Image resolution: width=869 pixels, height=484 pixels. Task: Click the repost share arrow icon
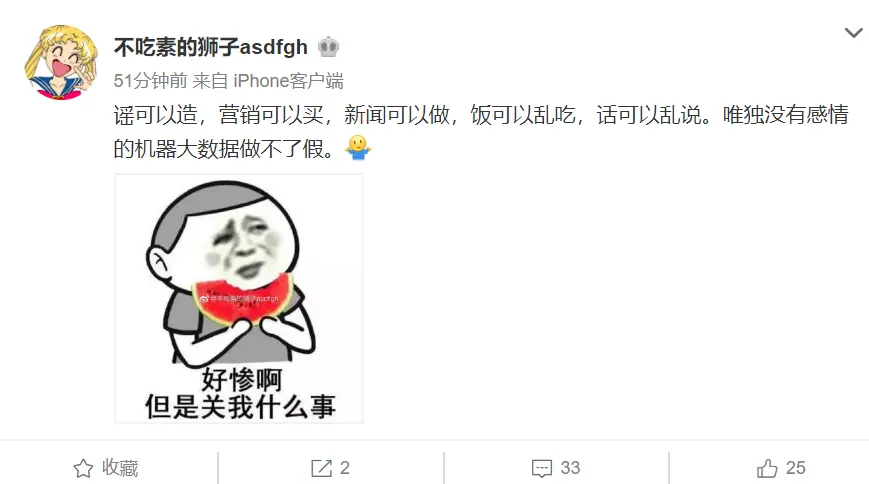pos(321,468)
